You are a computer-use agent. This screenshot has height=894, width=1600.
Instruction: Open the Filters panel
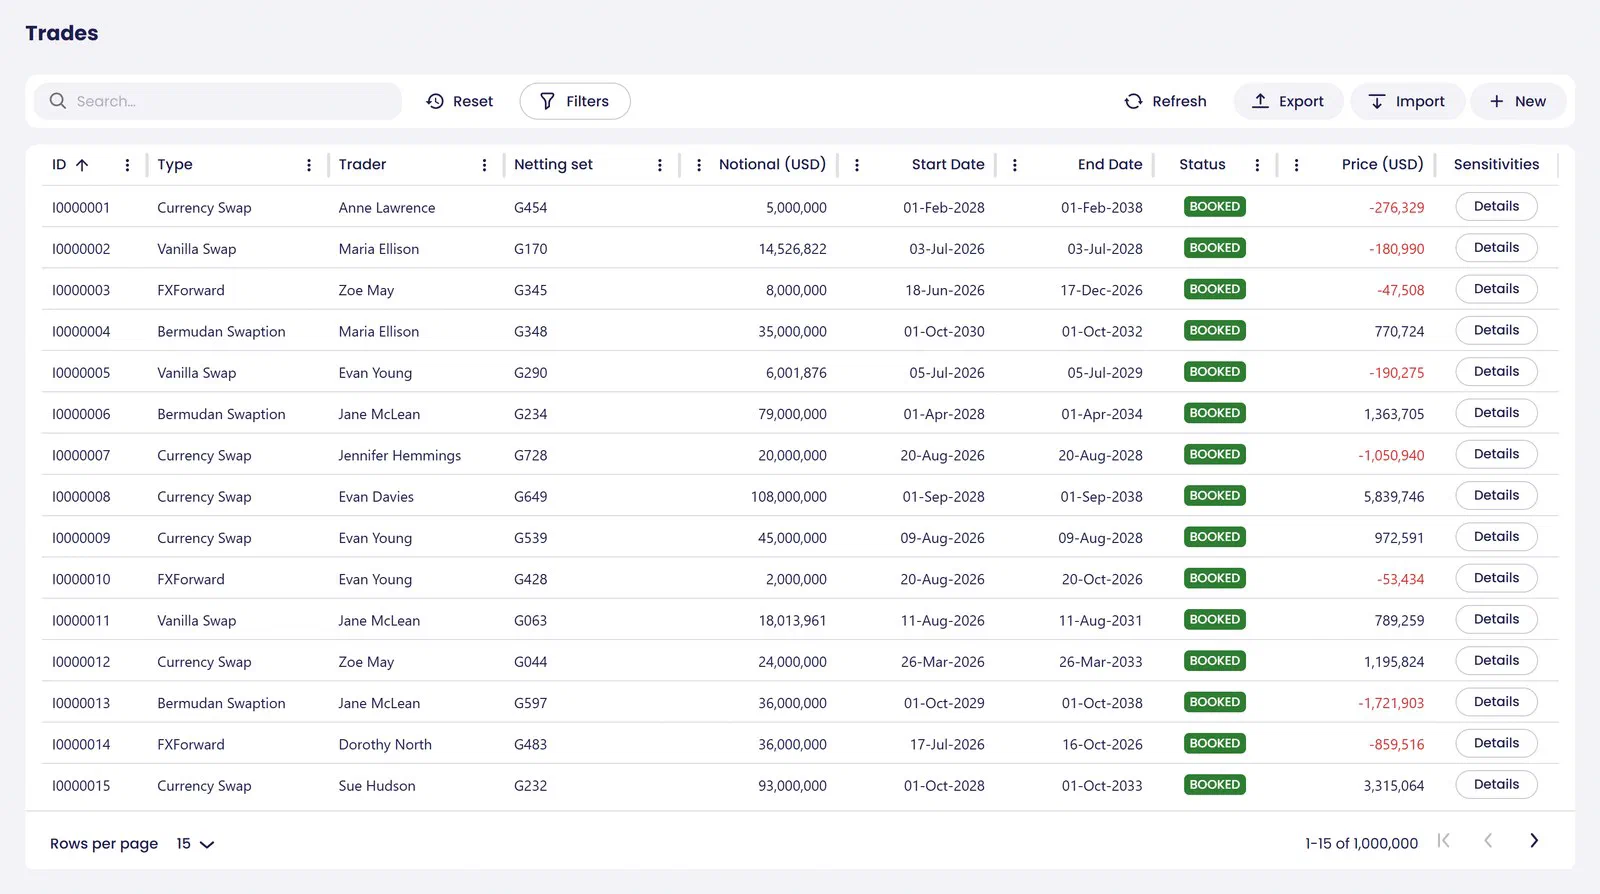[x=575, y=101]
